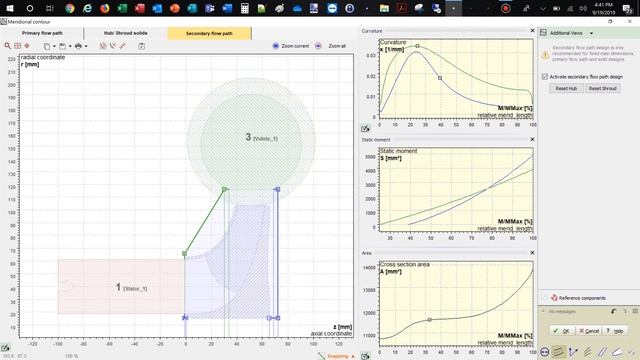Click the red crosshair target icon
640x360 pixels.
[27, 46]
